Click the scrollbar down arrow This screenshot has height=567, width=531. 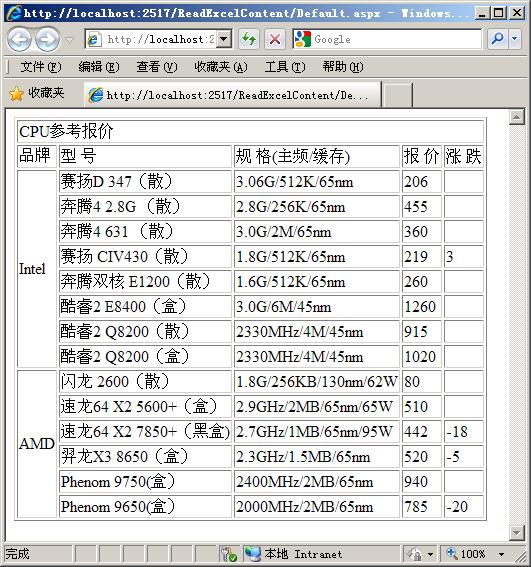click(517, 532)
